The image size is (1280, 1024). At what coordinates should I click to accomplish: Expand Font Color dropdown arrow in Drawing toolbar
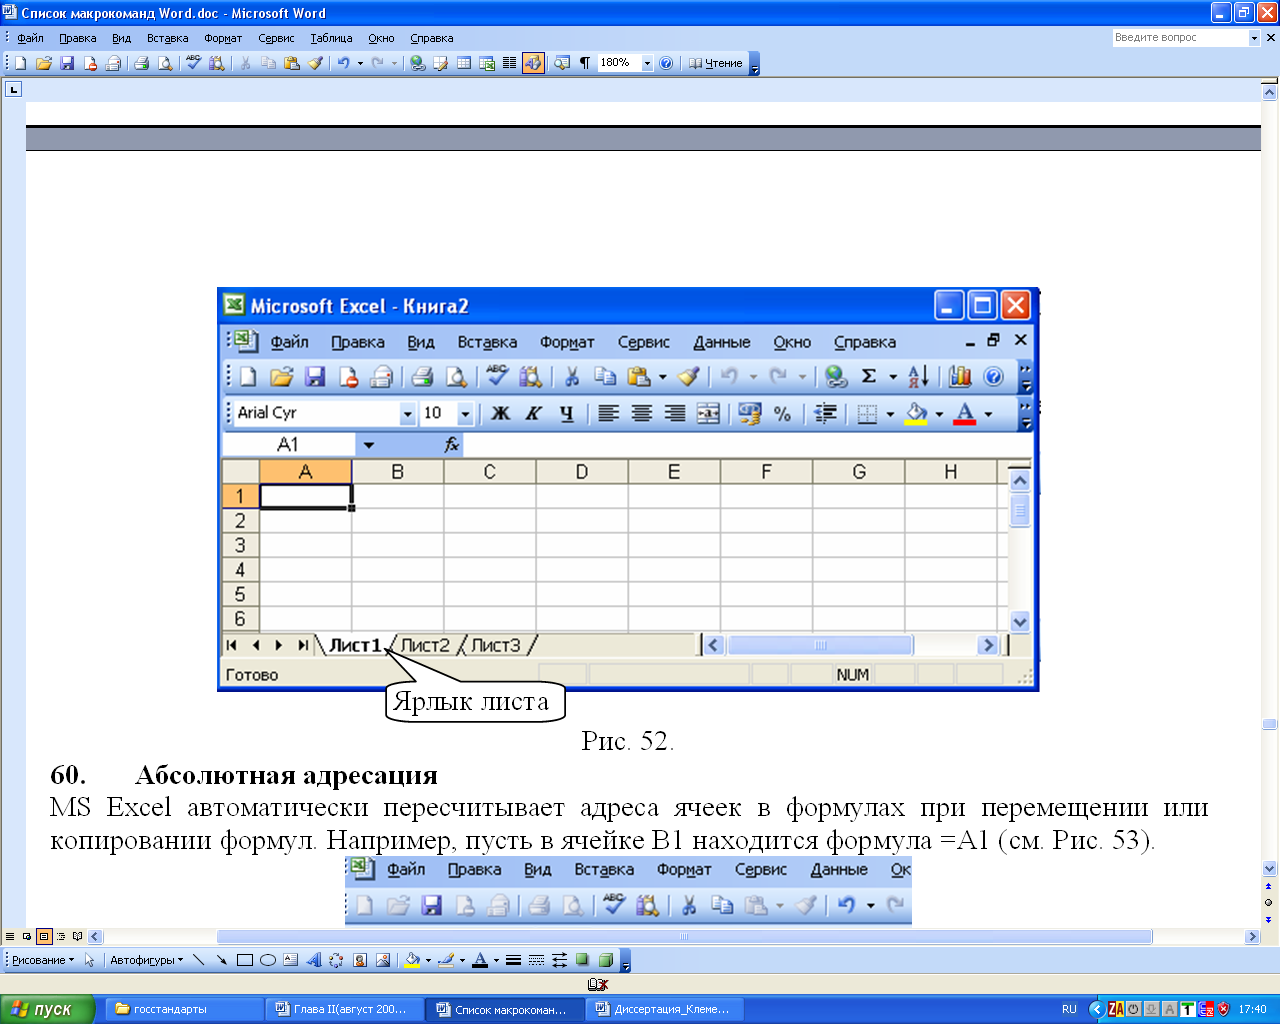(496, 960)
